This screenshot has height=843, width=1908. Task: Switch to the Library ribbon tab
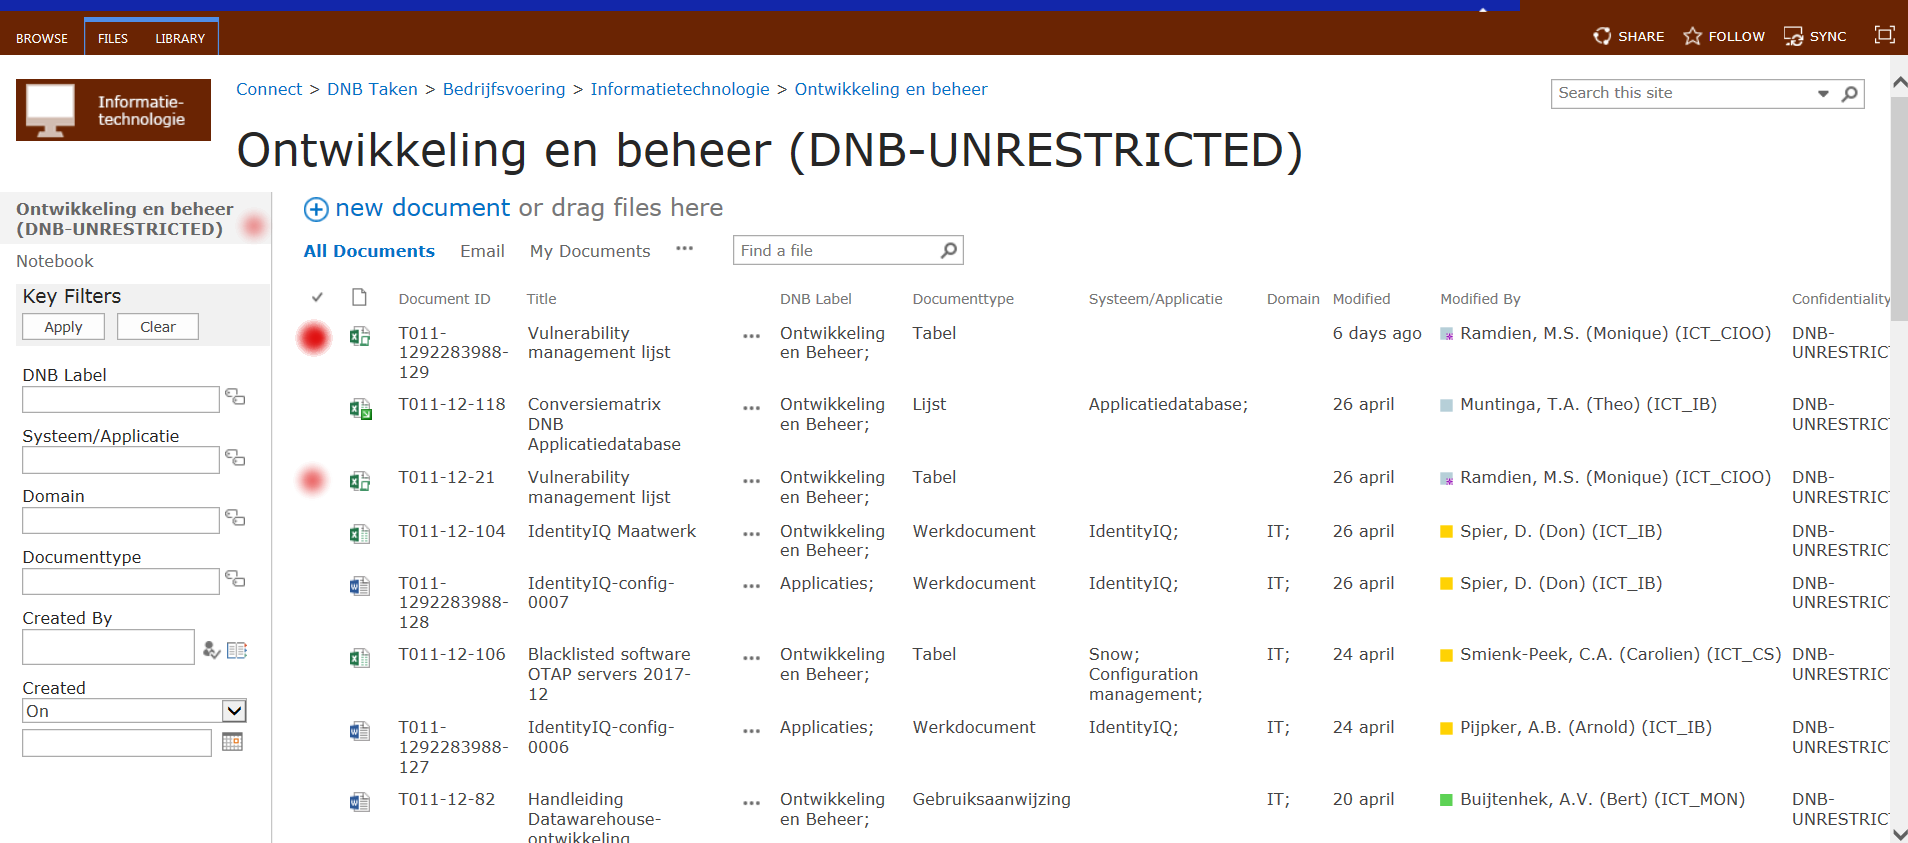coord(180,38)
